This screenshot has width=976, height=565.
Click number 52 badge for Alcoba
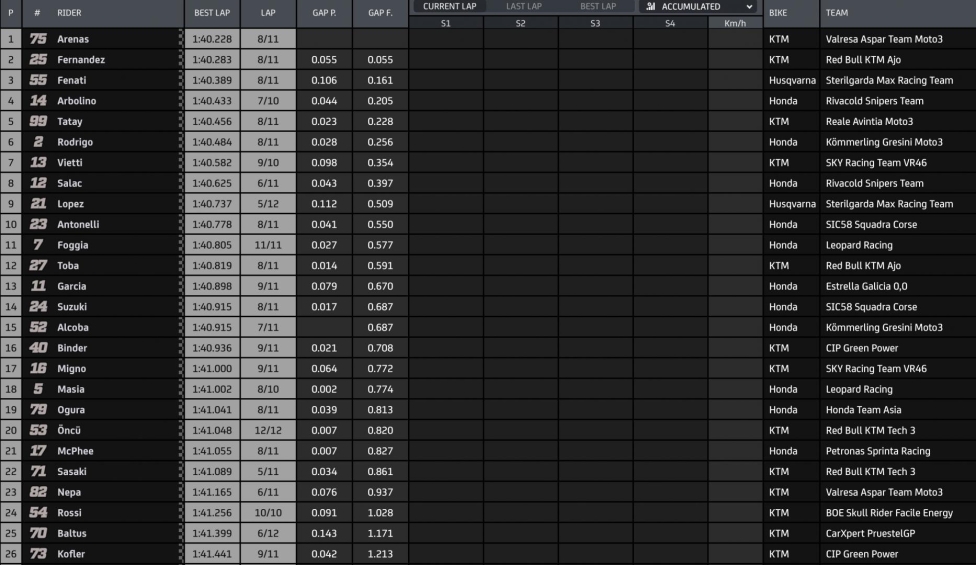(x=38, y=327)
